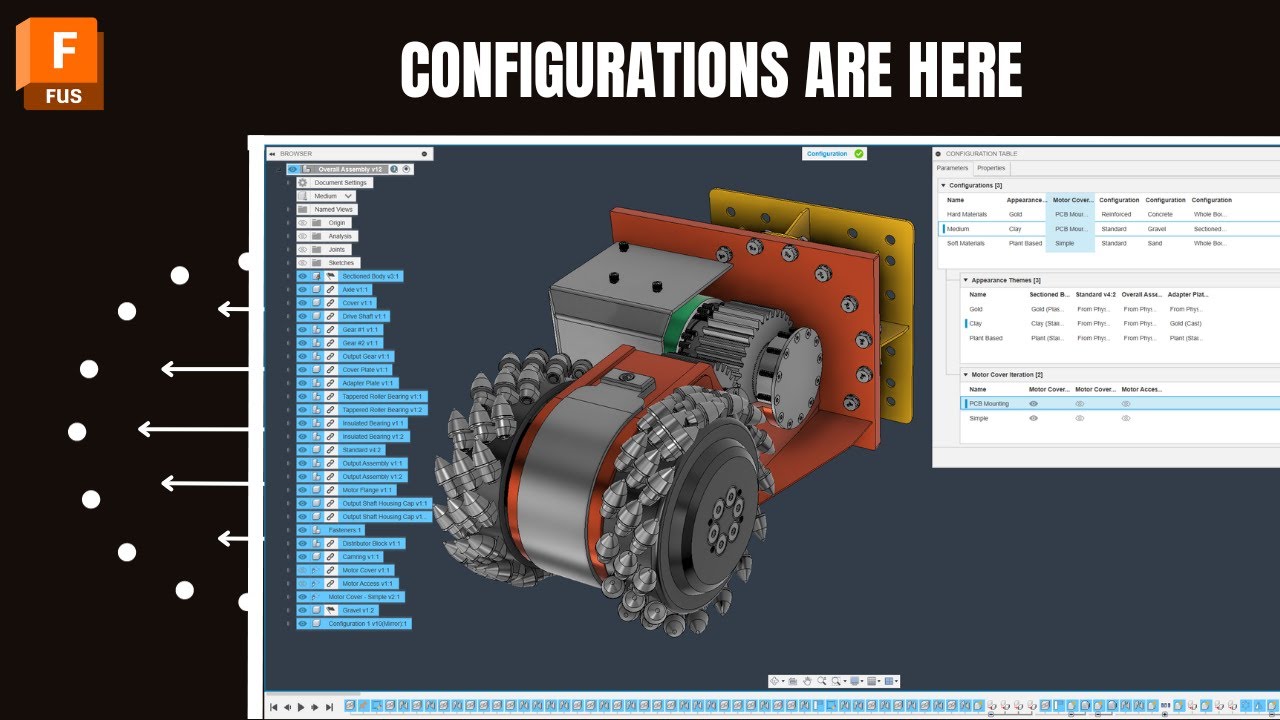This screenshot has width=1280, height=720.
Task: Expand the Named Views node
Action: (288, 209)
